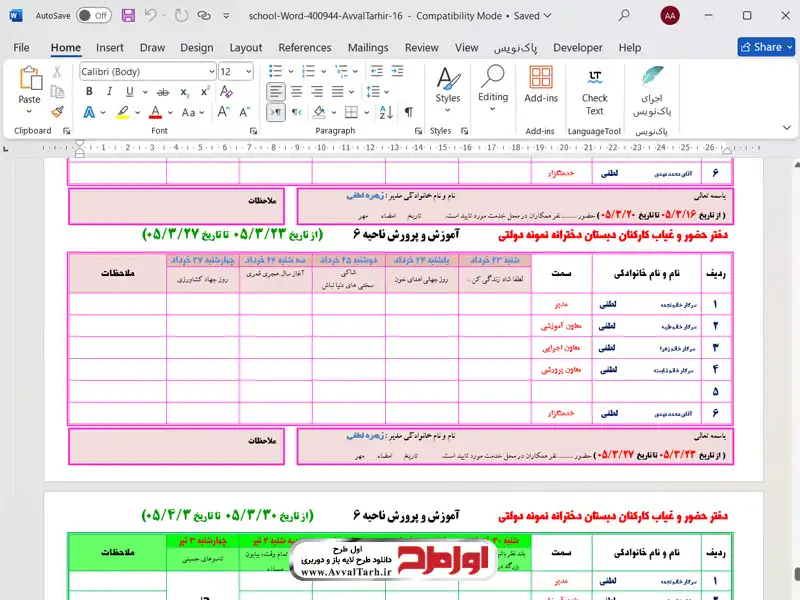
Task: Switch to the Layout tab
Action: 245,47
